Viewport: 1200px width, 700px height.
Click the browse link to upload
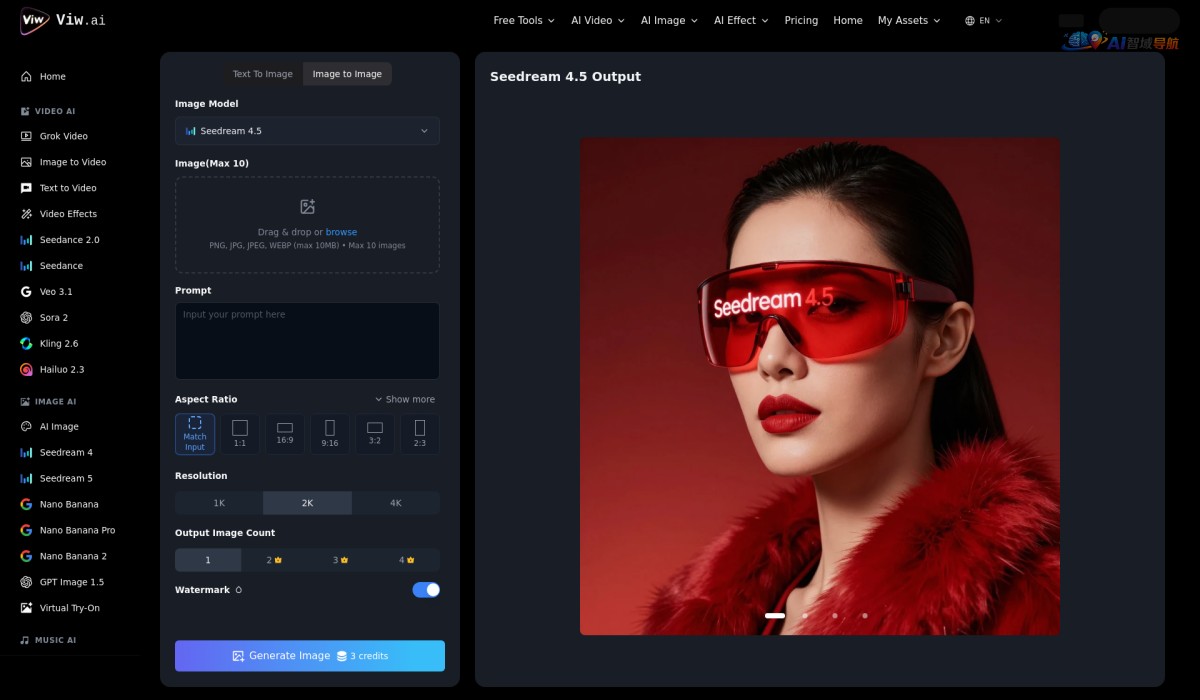[341, 232]
